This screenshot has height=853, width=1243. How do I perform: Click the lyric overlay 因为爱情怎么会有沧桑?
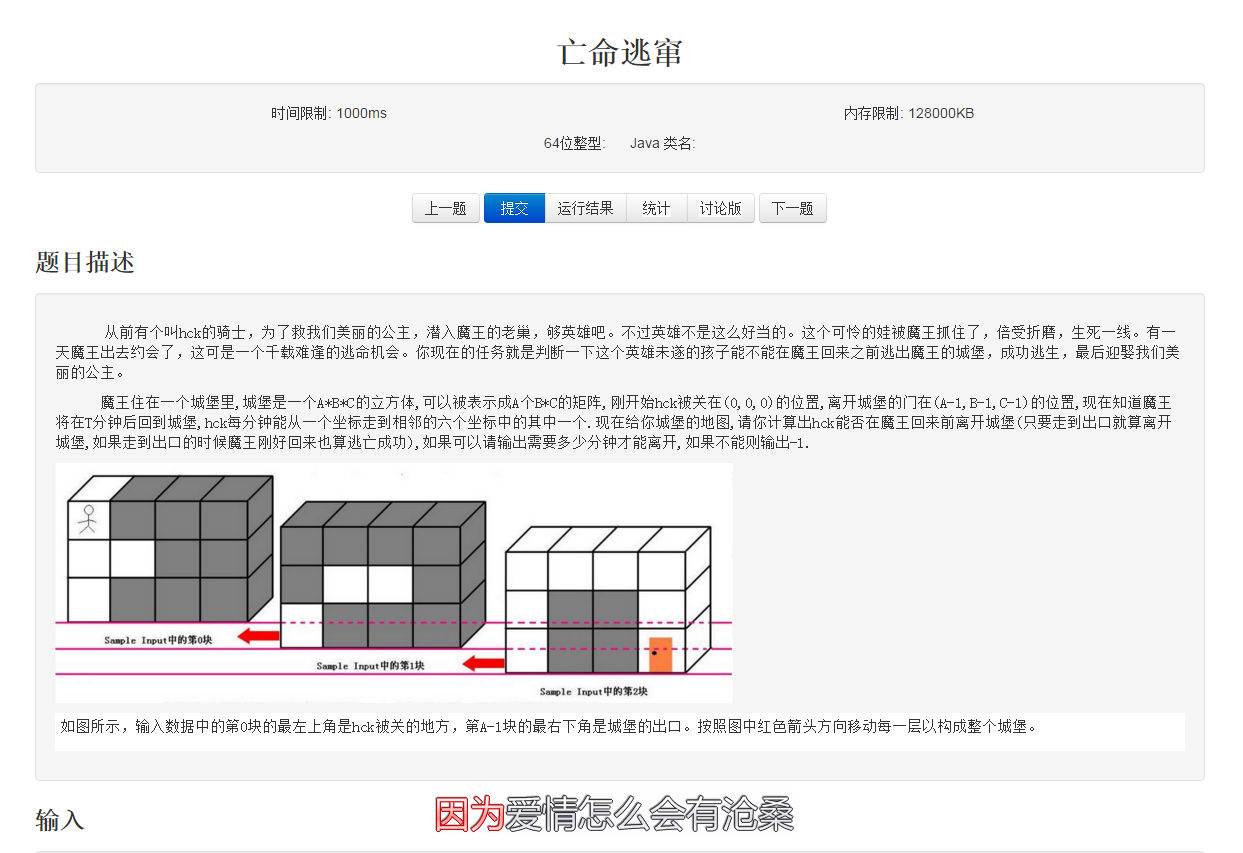pos(614,815)
